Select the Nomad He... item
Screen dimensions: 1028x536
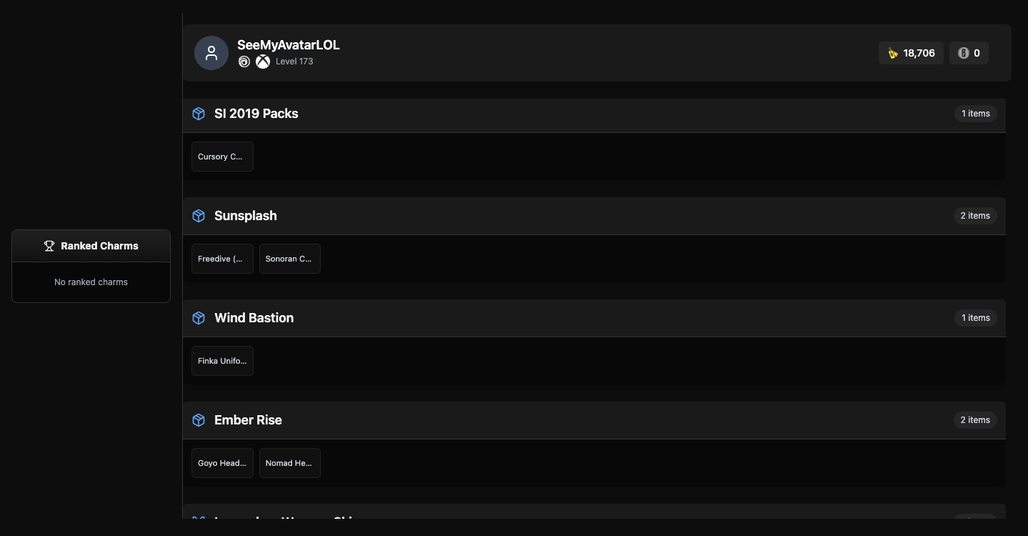290,463
